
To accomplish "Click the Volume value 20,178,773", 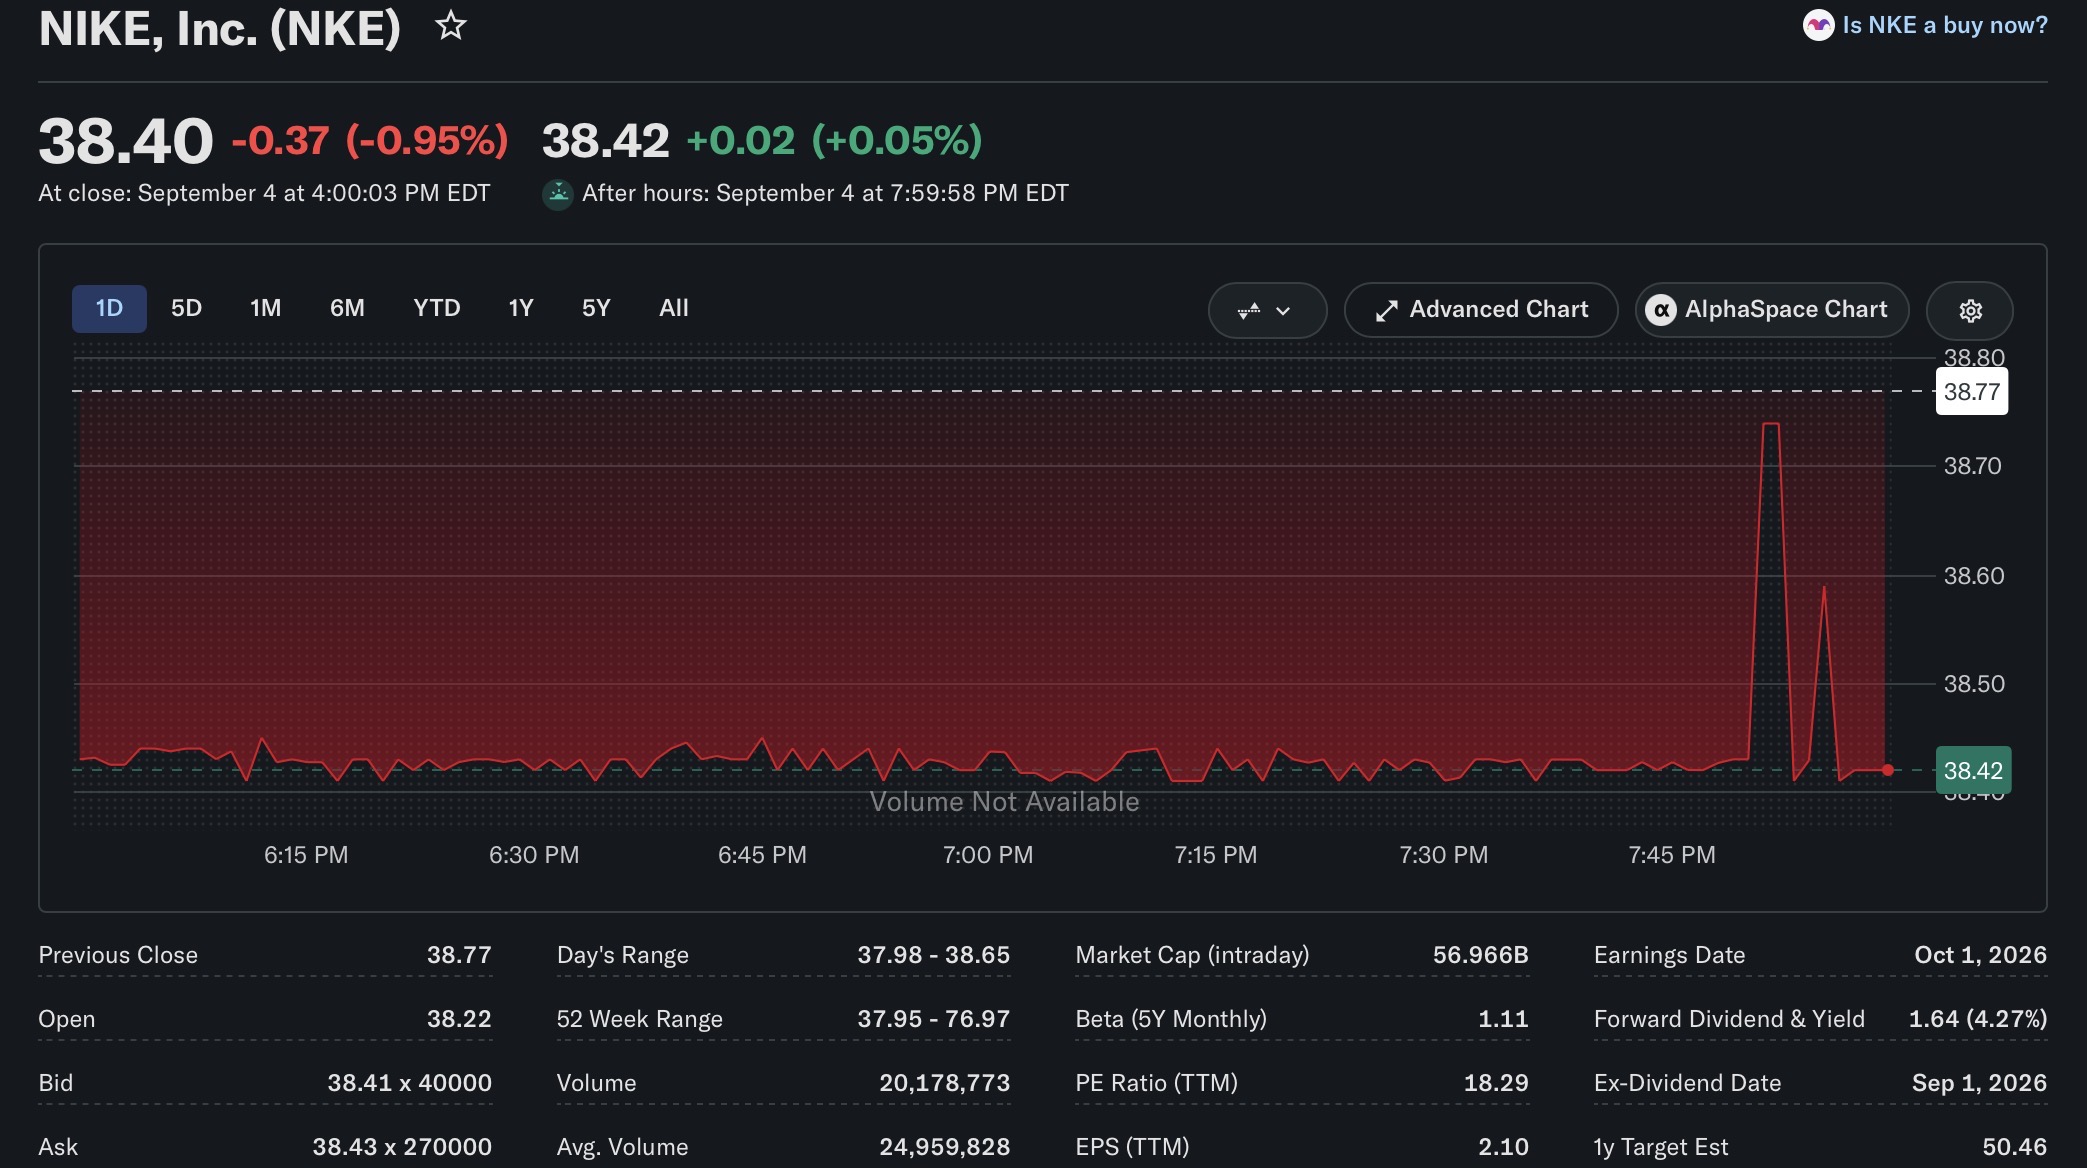I will [x=944, y=1083].
